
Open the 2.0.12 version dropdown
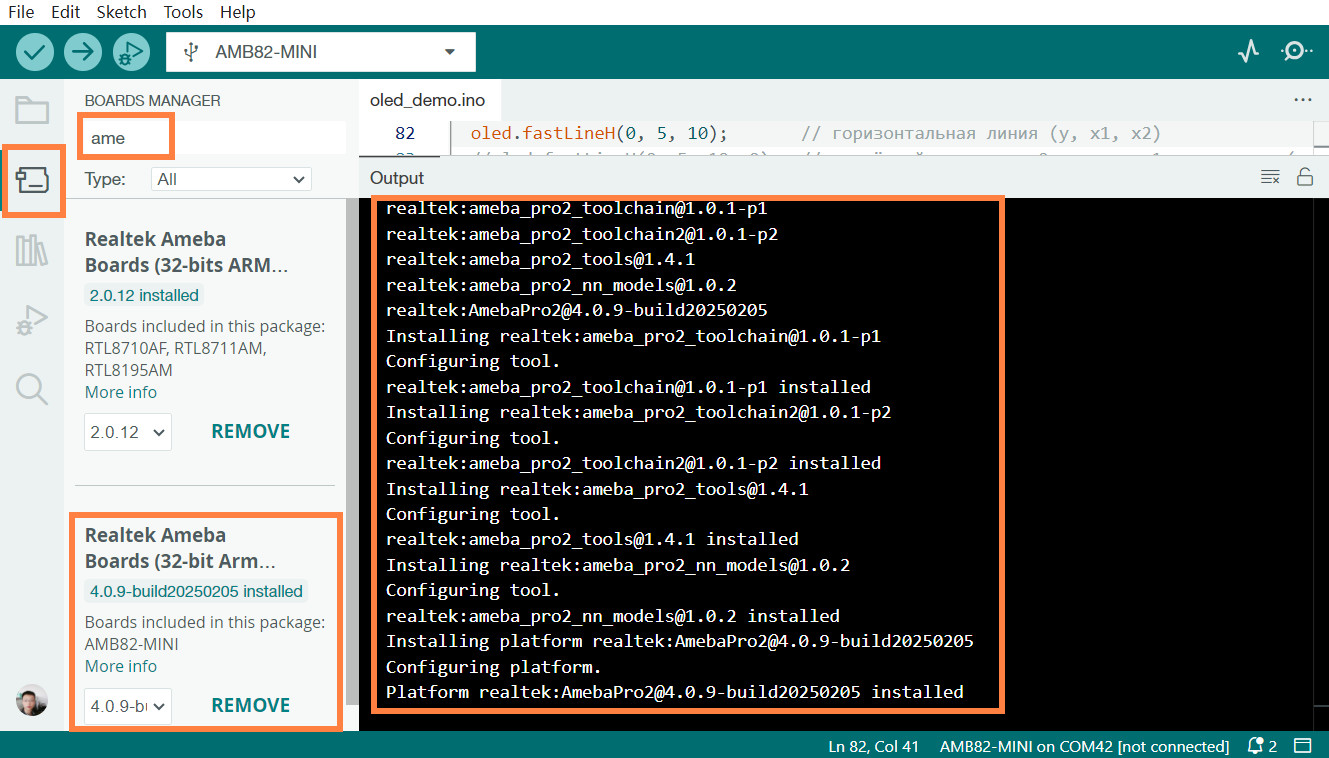pos(128,432)
